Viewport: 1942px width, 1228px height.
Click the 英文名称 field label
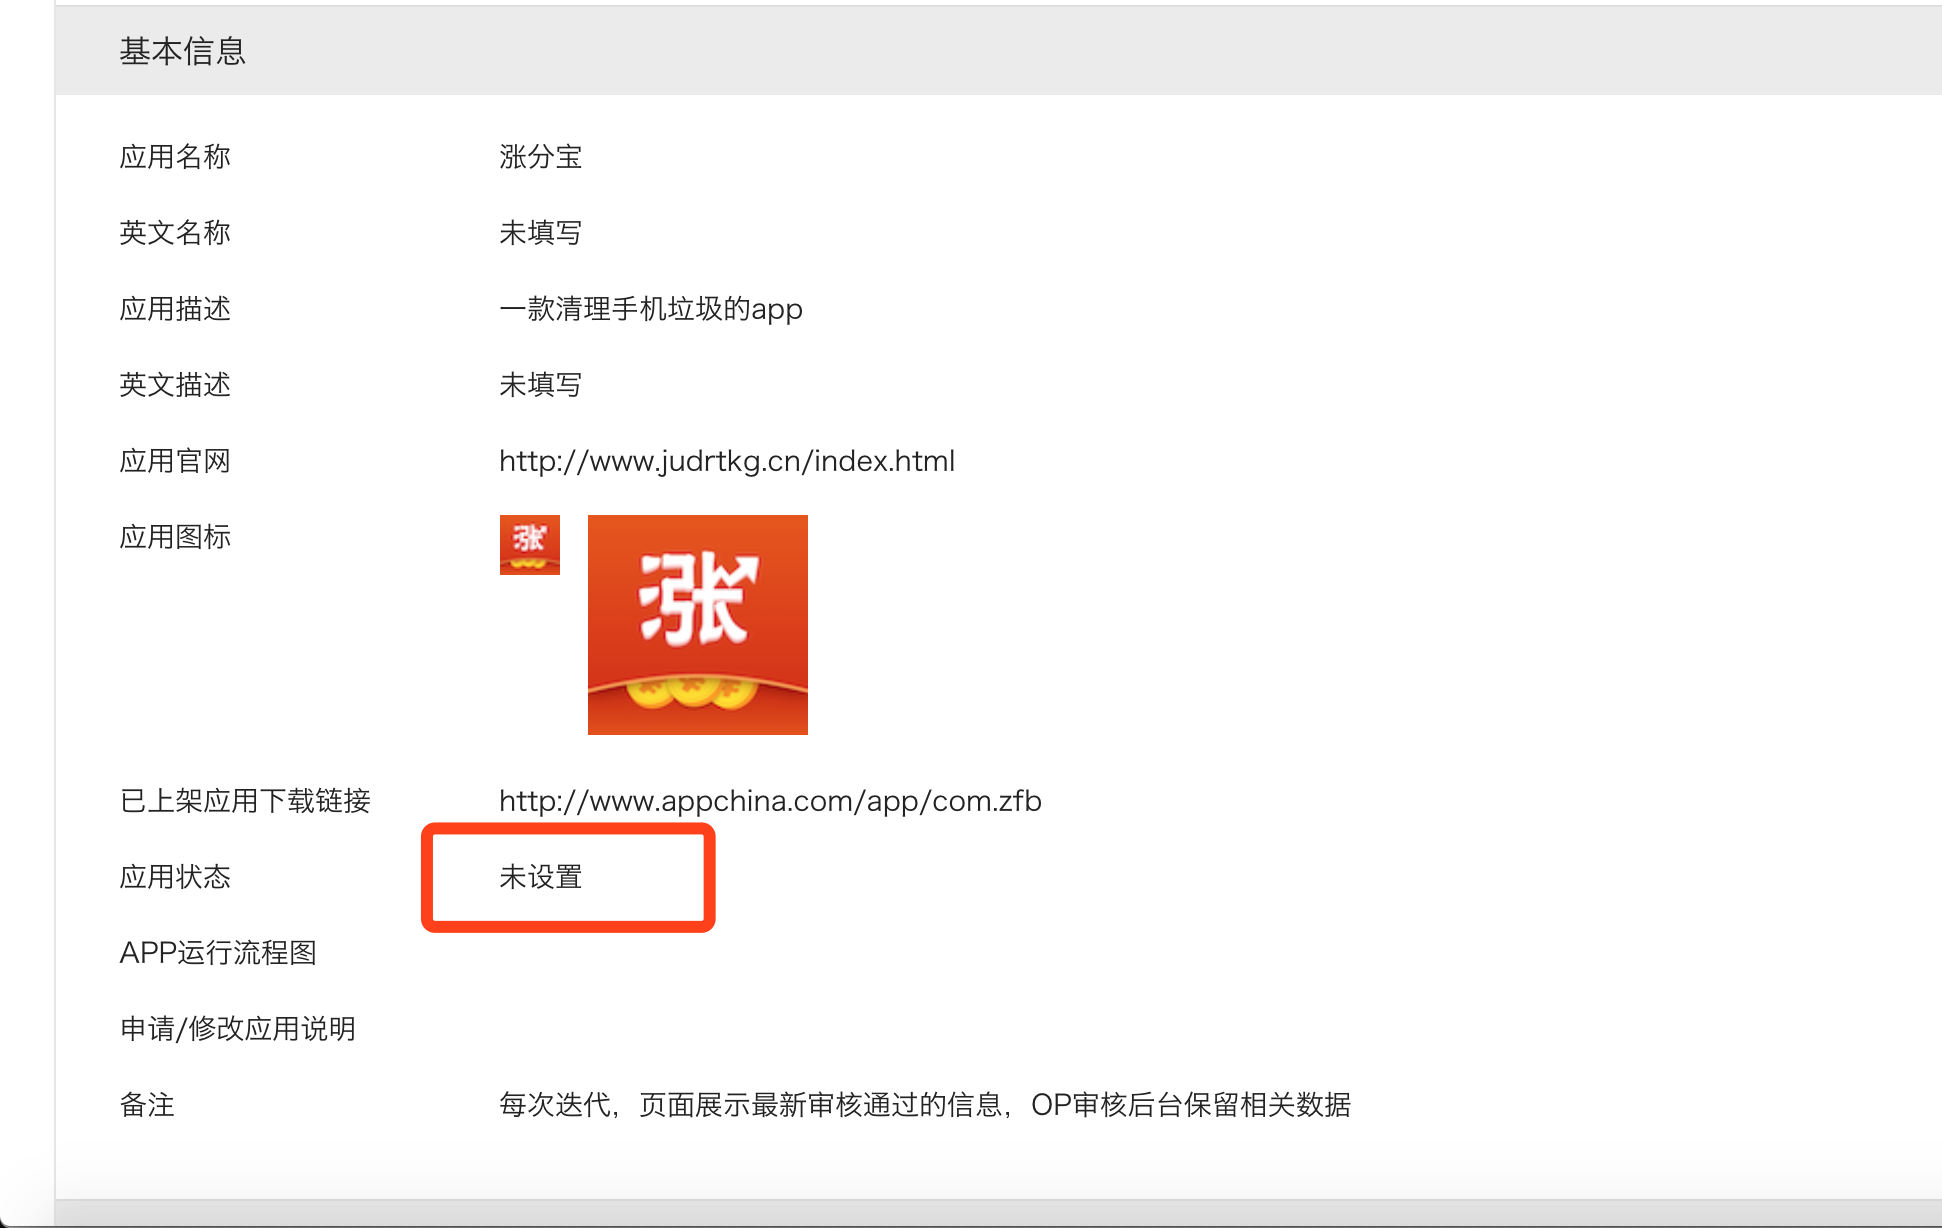pyautogui.click(x=175, y=233)
